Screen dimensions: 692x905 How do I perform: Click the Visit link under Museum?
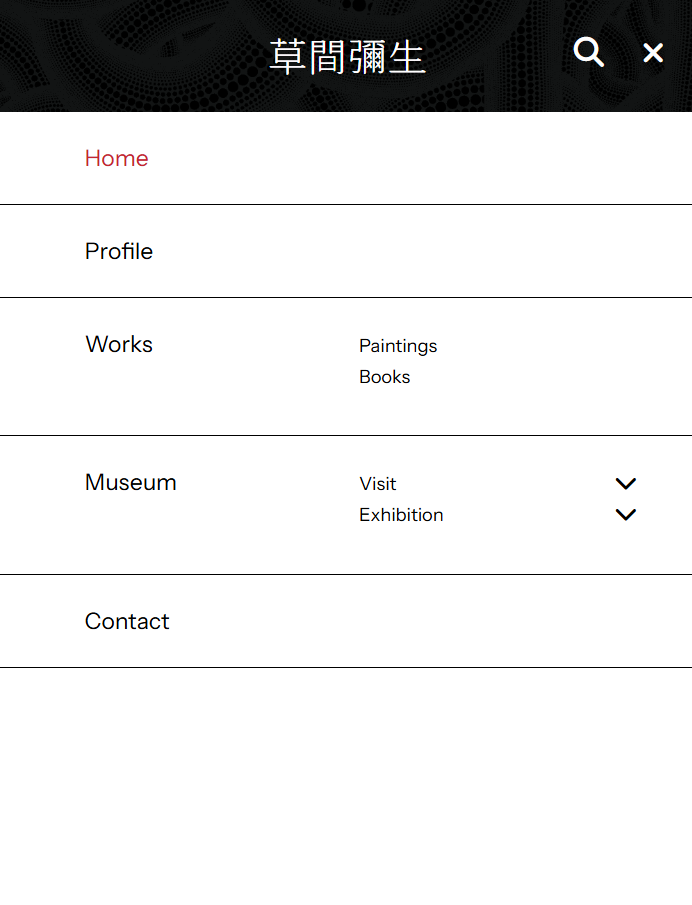coord(377,483)
